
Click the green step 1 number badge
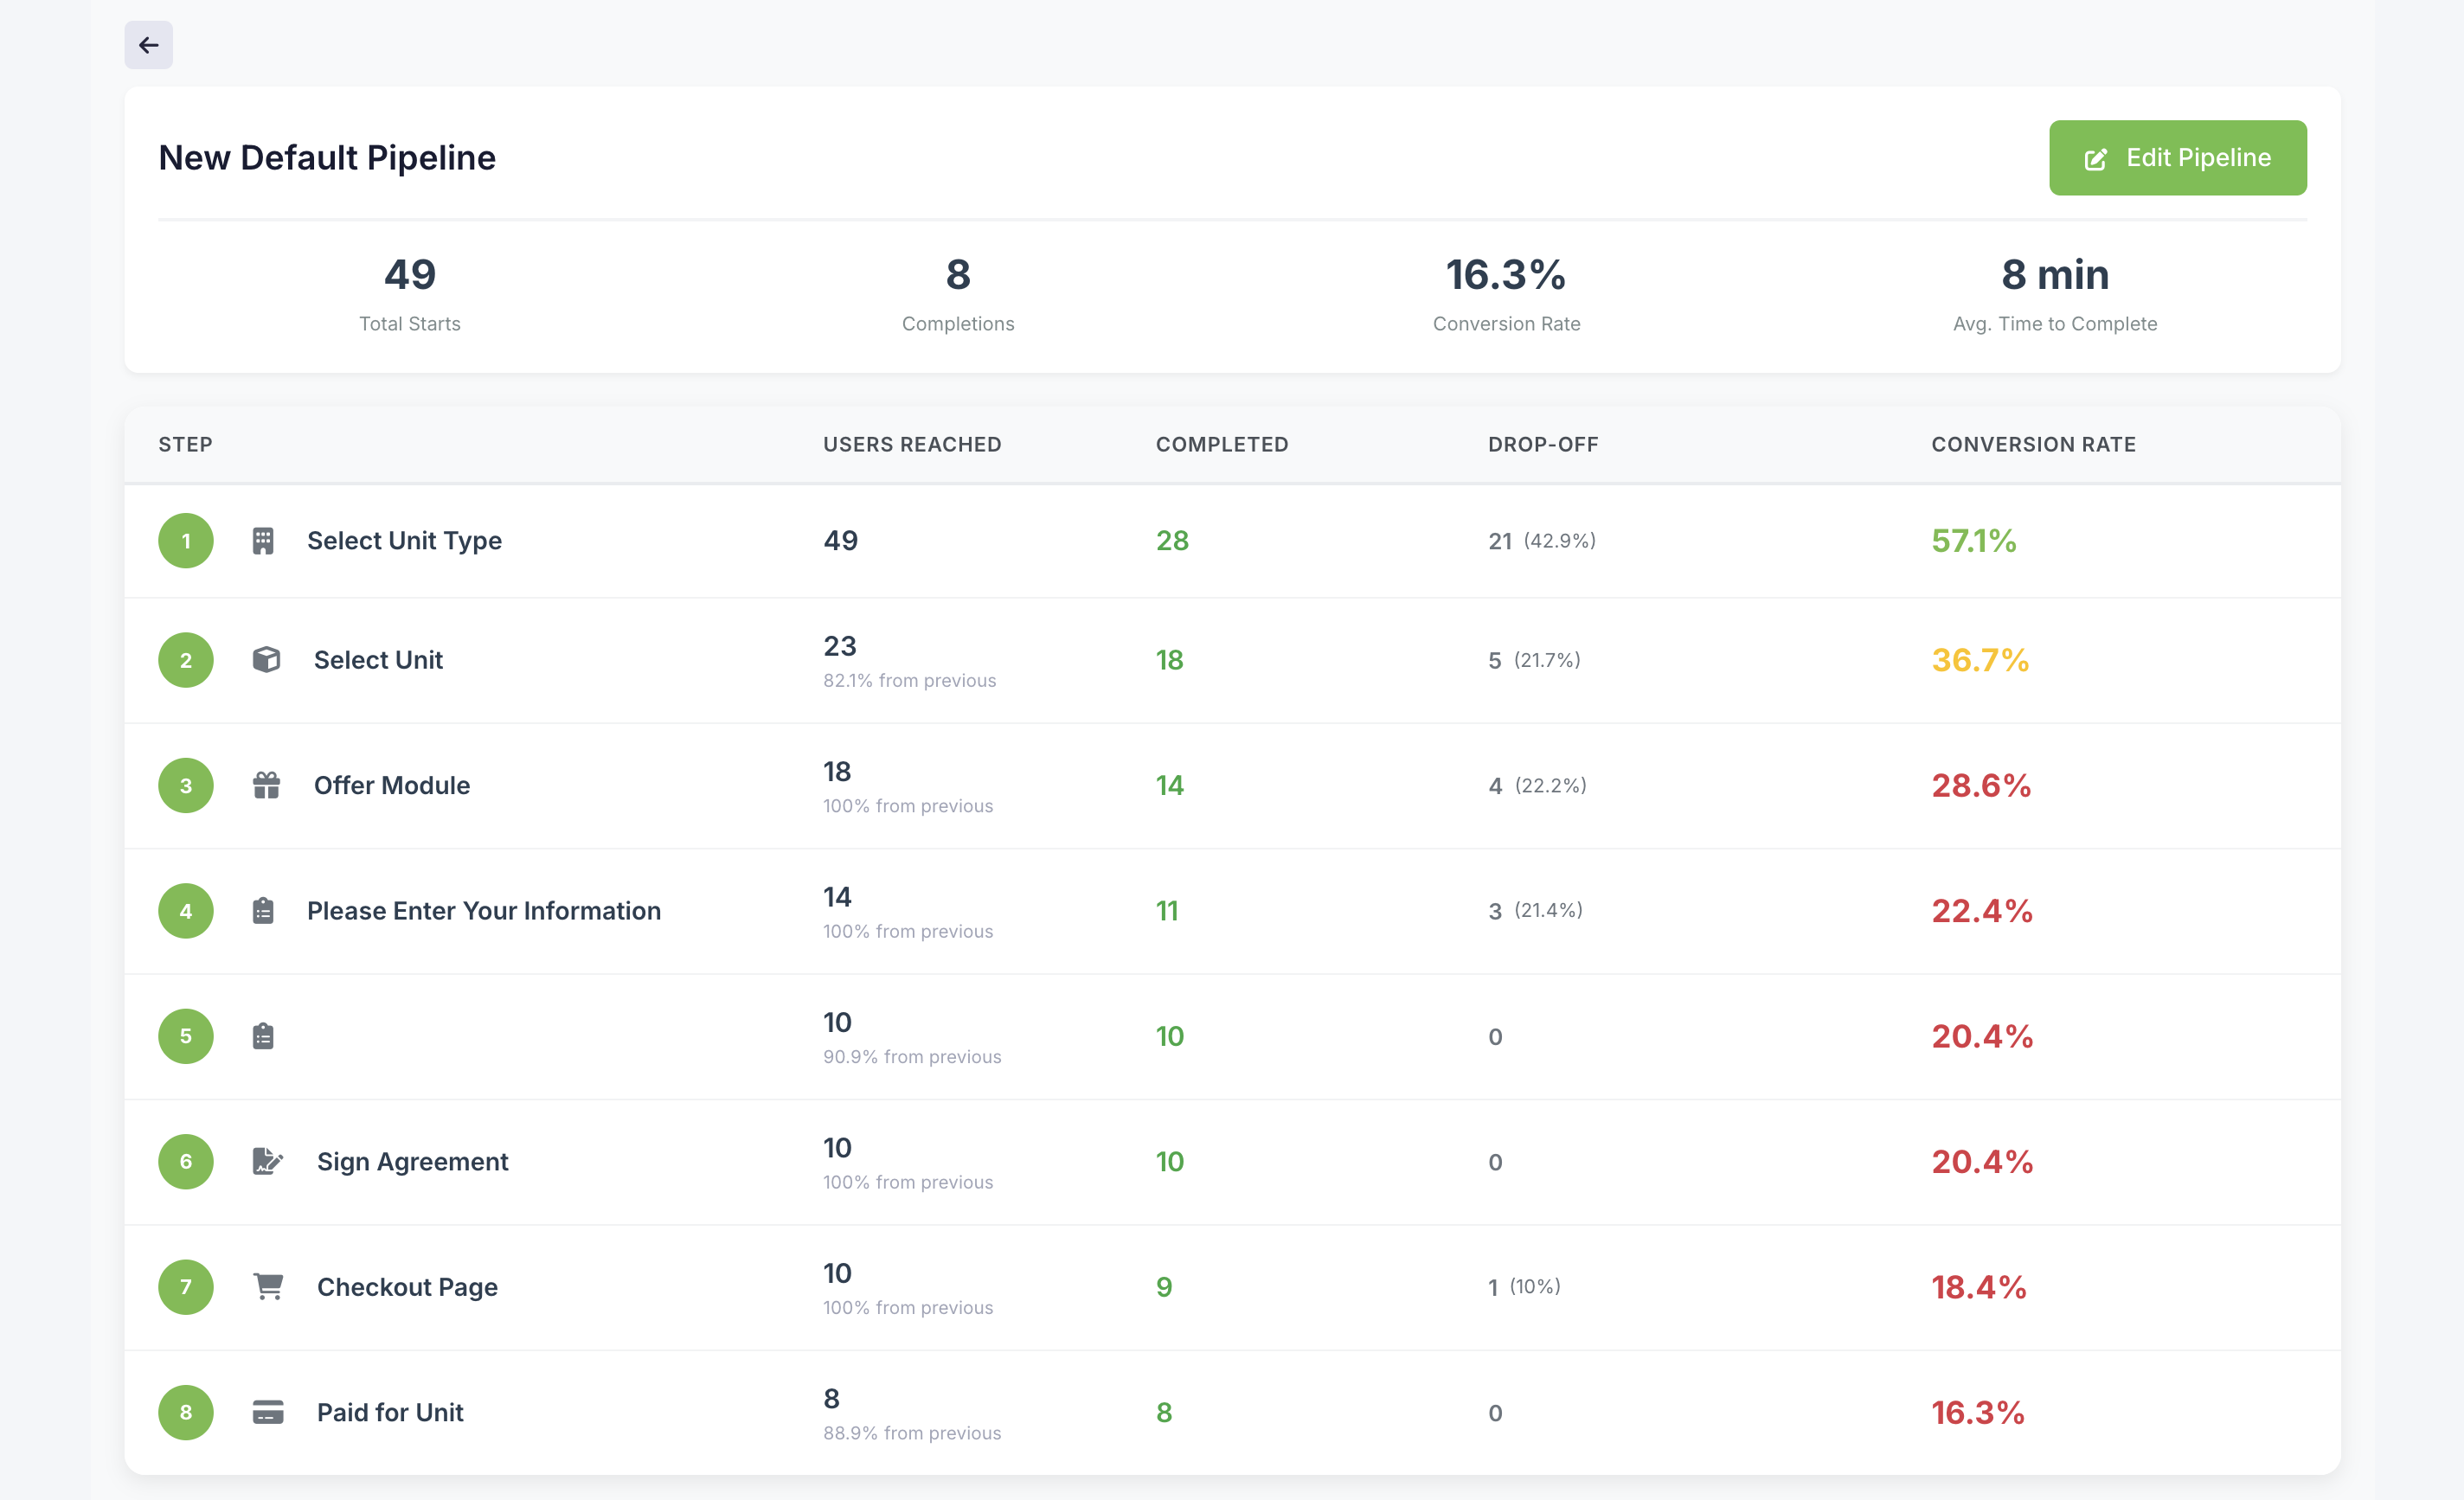point(186,541)
